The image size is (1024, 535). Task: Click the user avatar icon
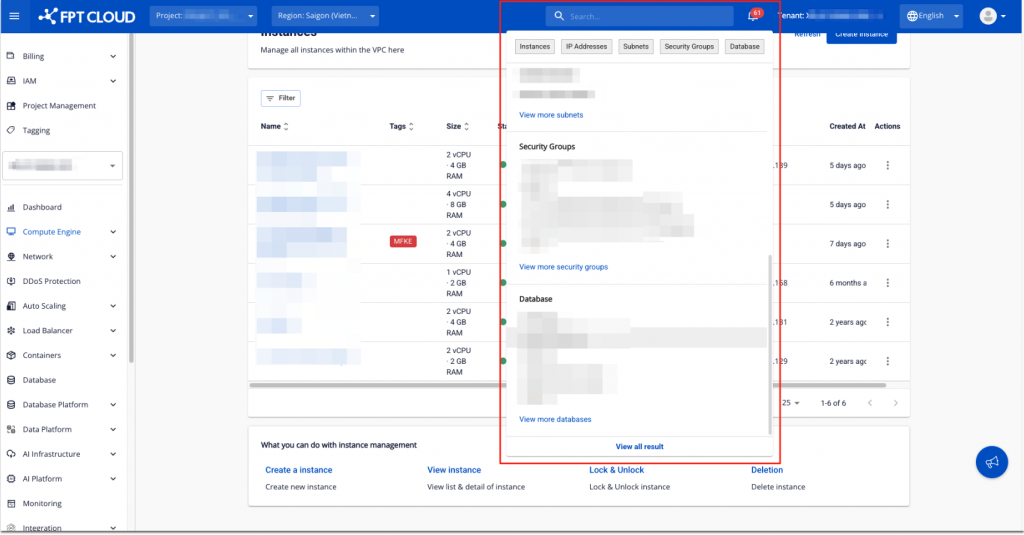coord(988,16)
